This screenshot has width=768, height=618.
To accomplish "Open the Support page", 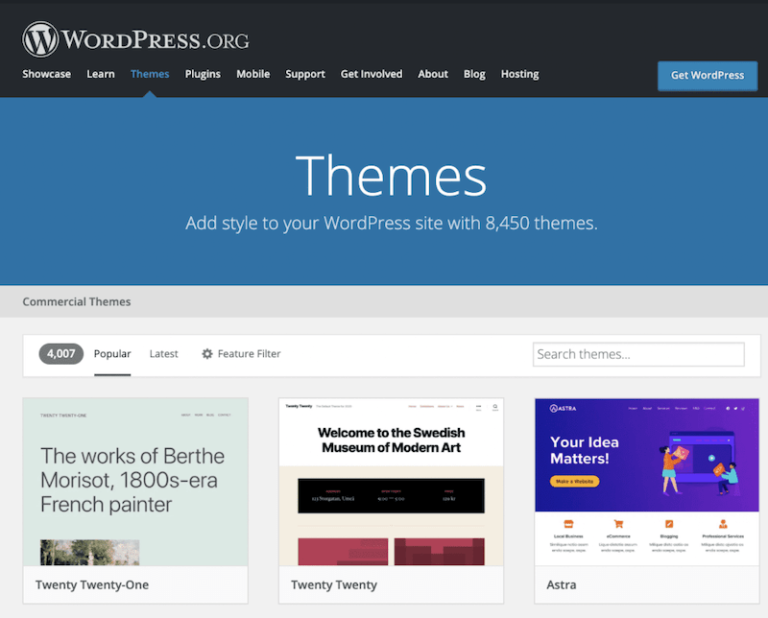I will (x=305, y=74).
